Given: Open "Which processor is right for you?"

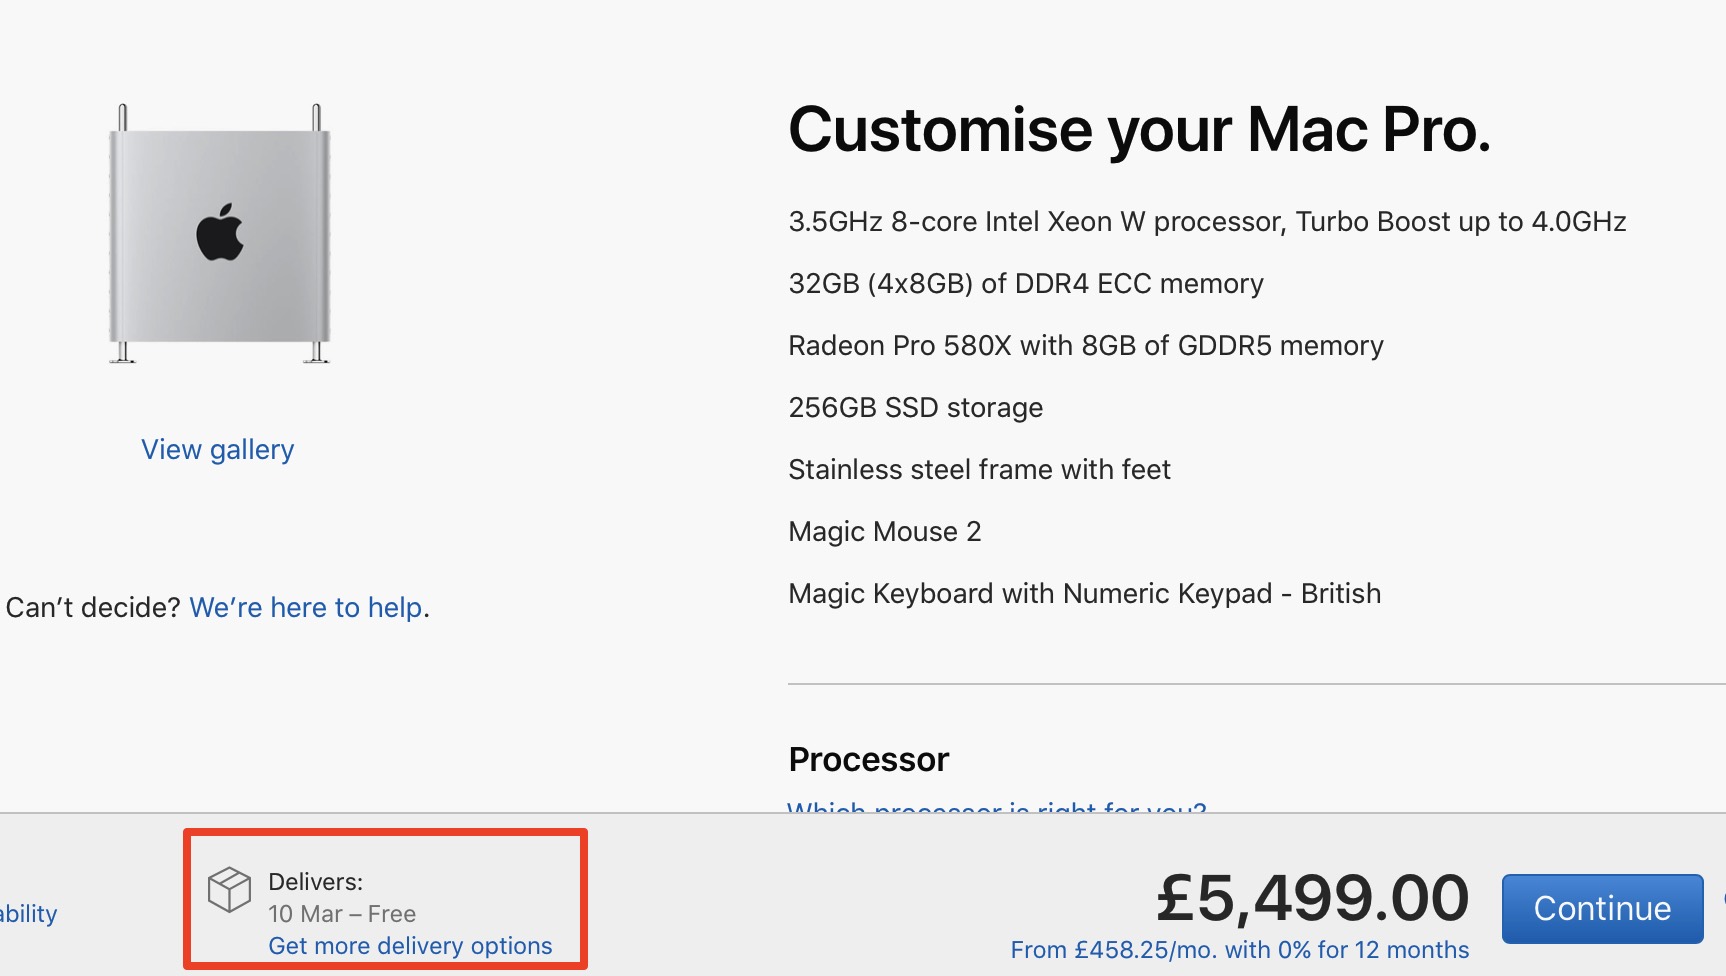Looking at the screenshot, I should click(x=996, y=806).
